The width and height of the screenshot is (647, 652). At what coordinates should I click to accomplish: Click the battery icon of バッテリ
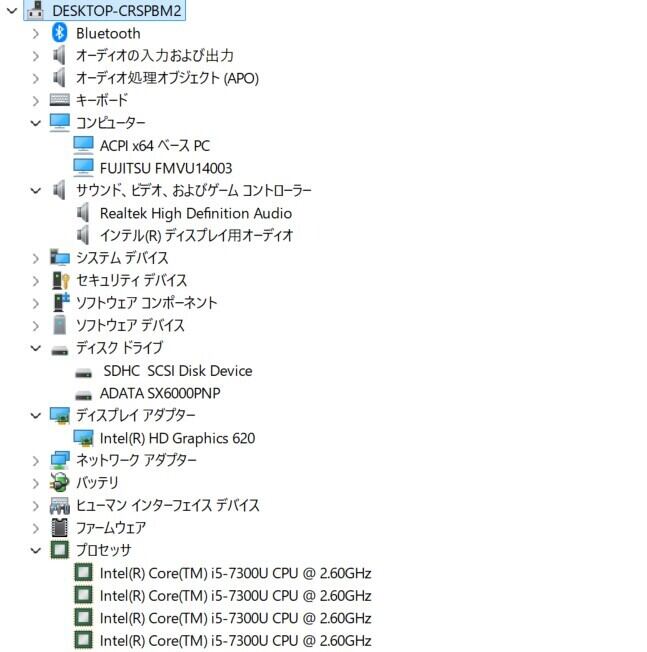(59, 482)
